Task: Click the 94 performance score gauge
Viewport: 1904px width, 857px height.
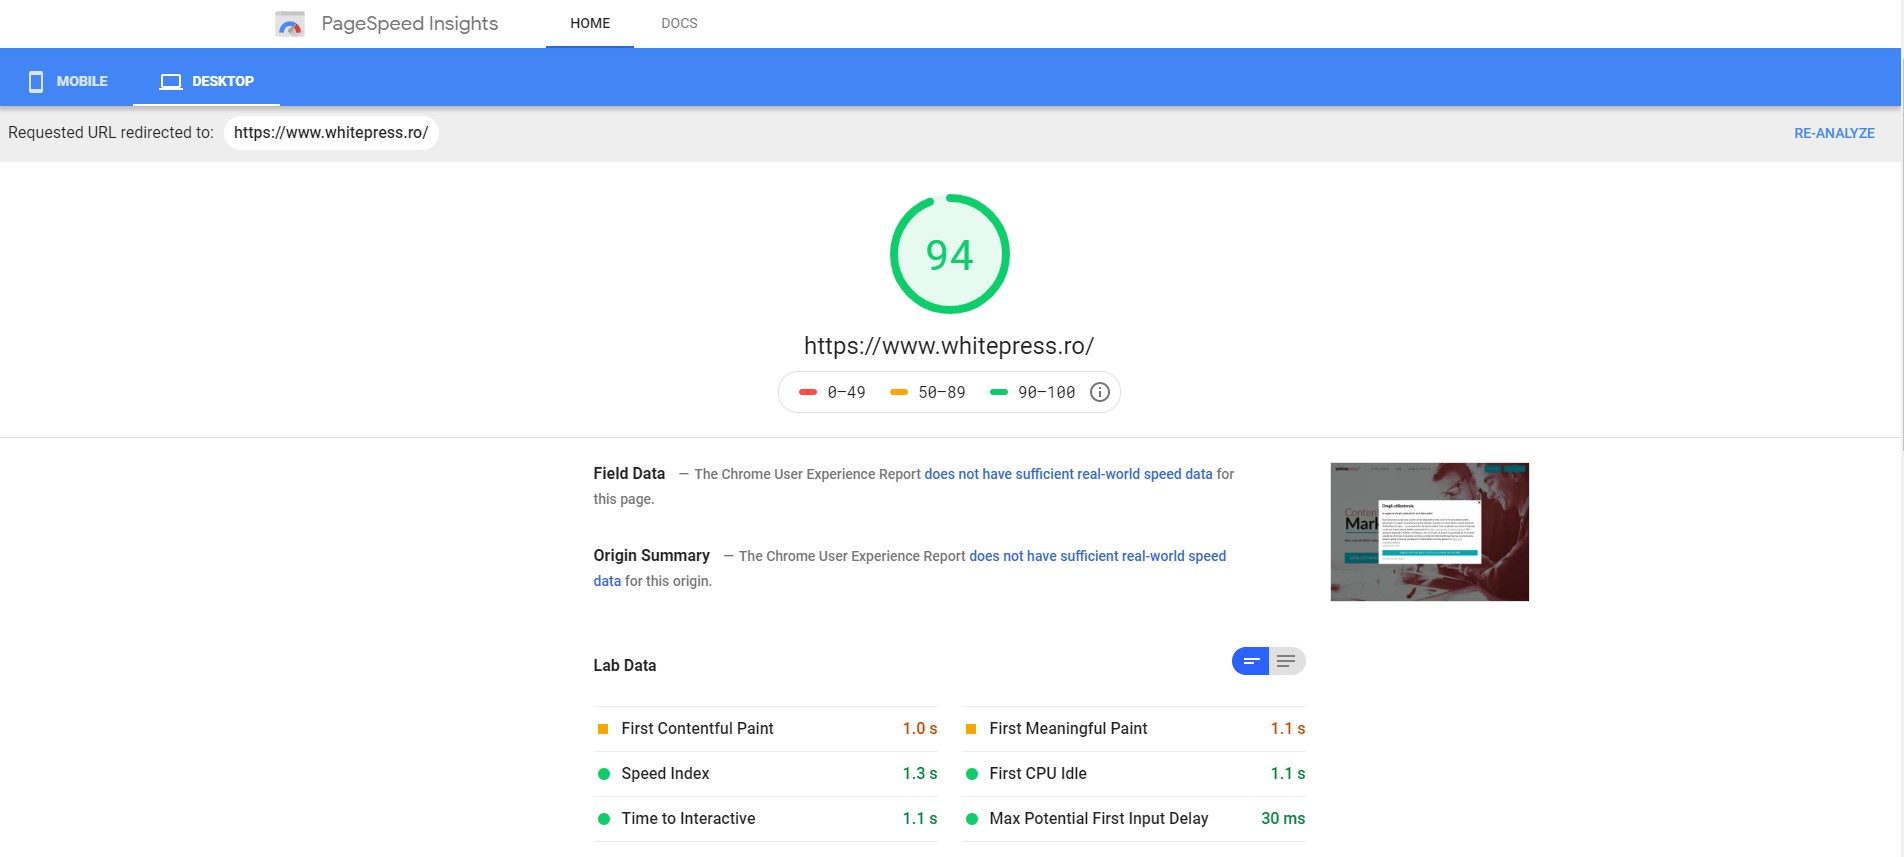Action: 950,254
